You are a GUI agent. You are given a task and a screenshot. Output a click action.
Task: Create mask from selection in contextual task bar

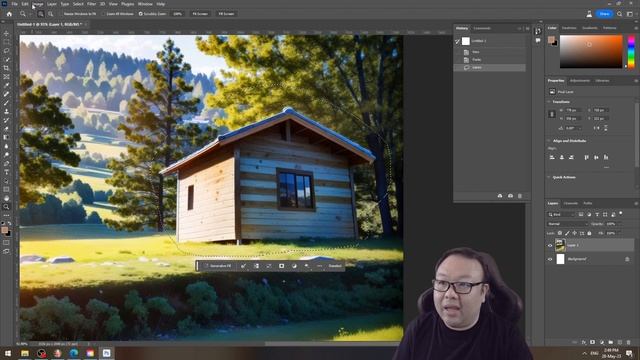pyautogui.click(x=282, y=266)
